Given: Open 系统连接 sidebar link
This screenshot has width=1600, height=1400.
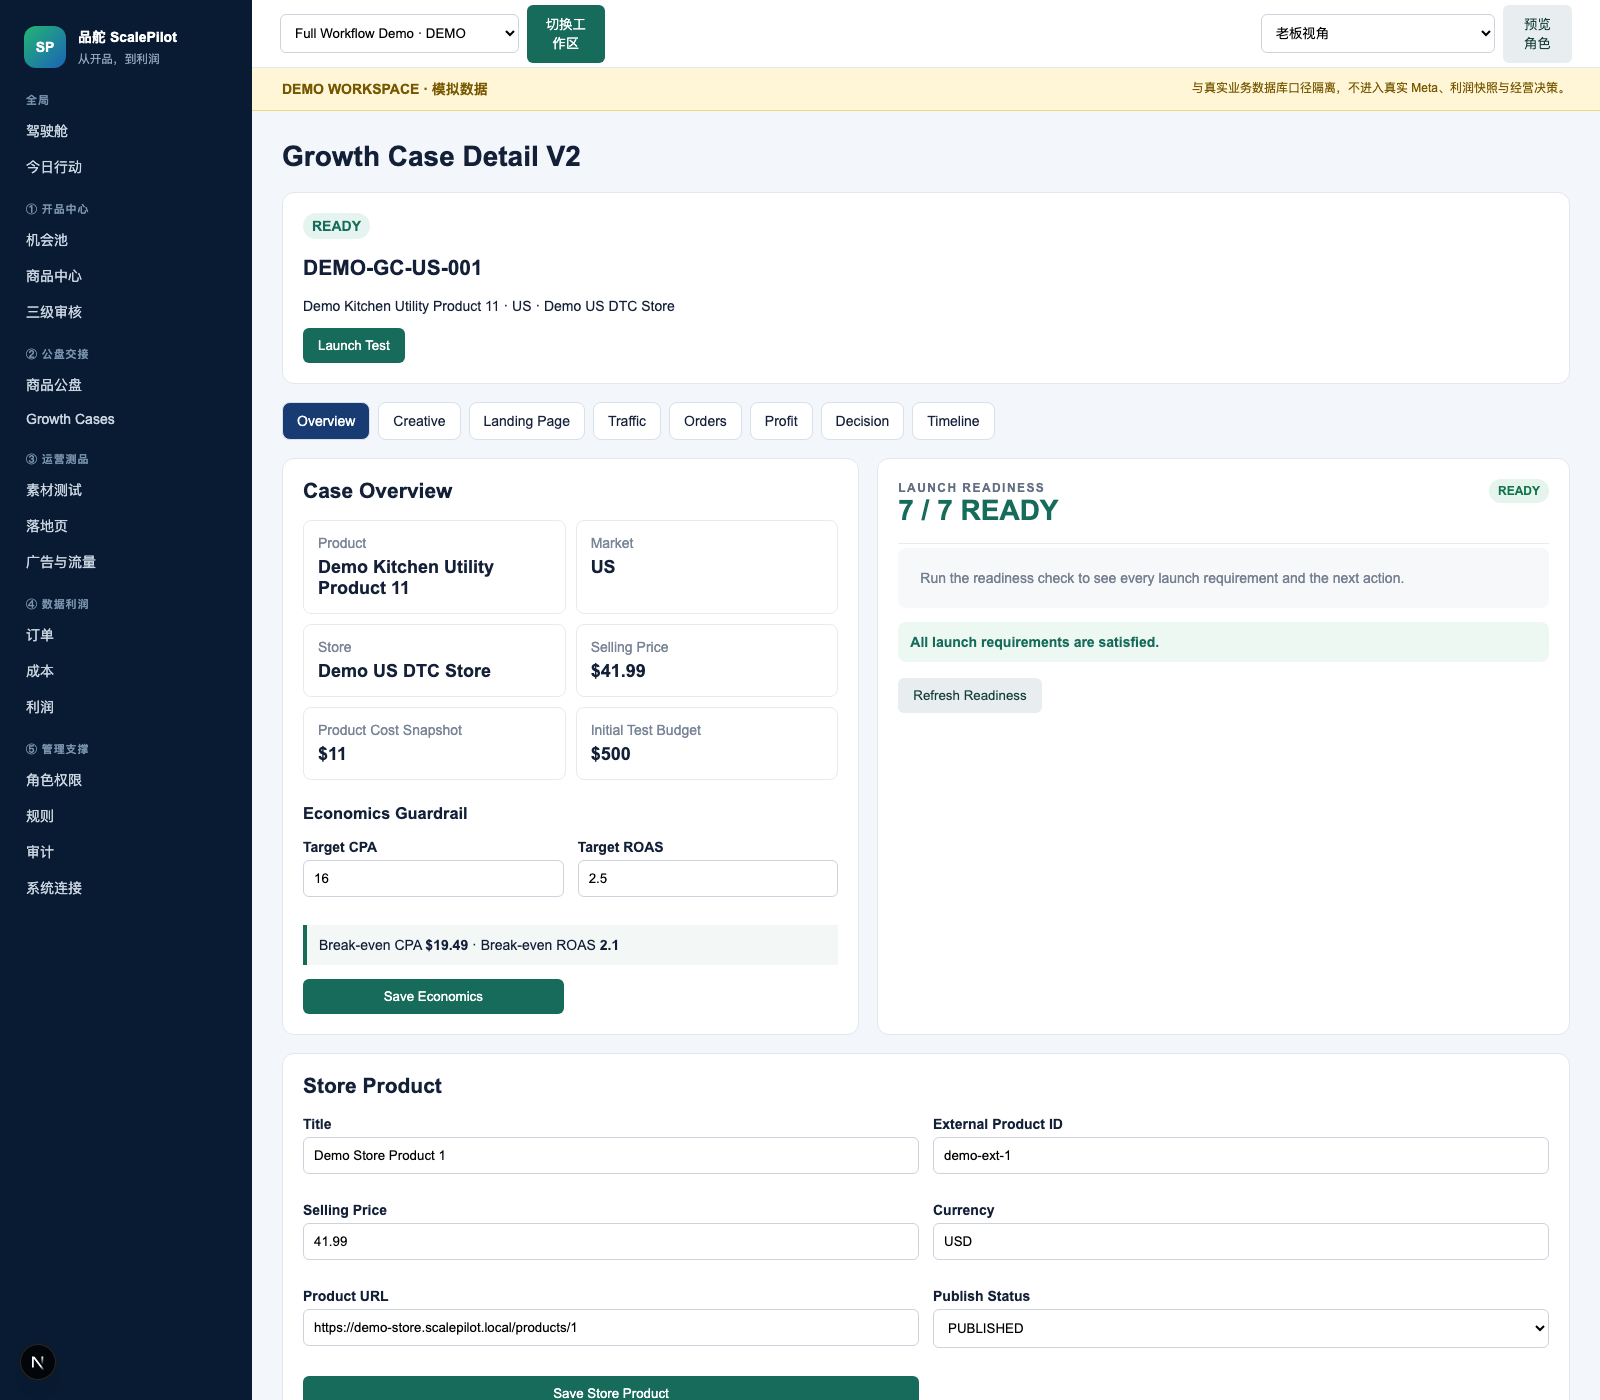Looking at the screenshot, I should click(54, 888).
